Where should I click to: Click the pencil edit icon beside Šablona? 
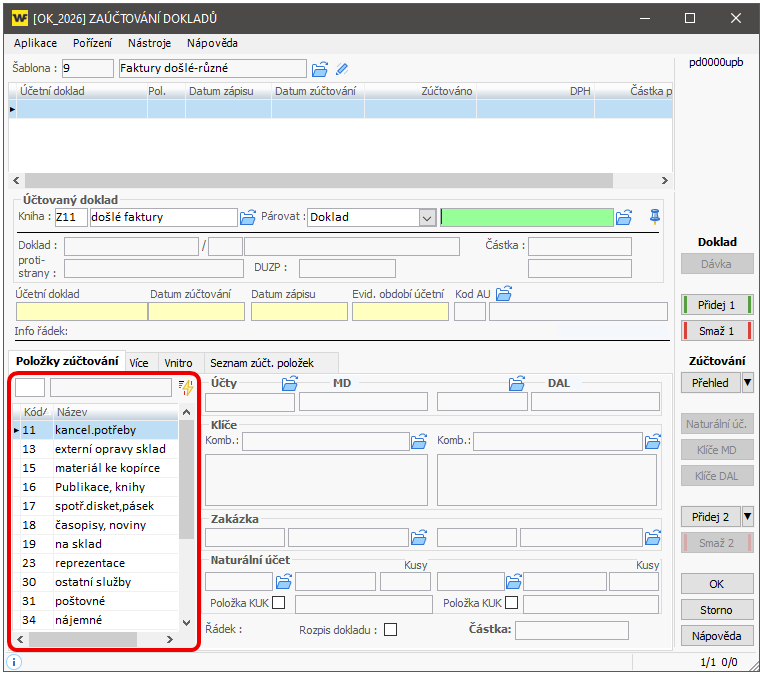pyautogui.click(x=342, y=69)
